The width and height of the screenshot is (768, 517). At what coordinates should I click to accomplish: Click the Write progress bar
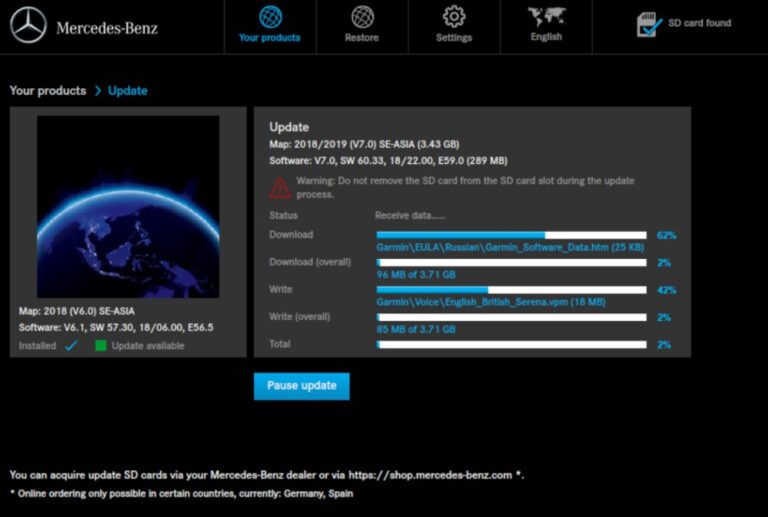pos(511,290)
